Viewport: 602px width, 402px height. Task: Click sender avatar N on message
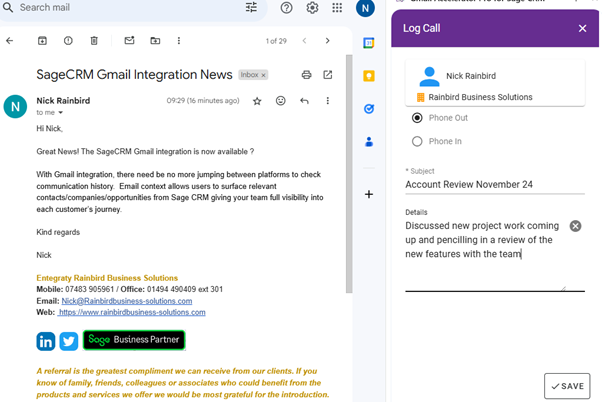pos(15,106)
